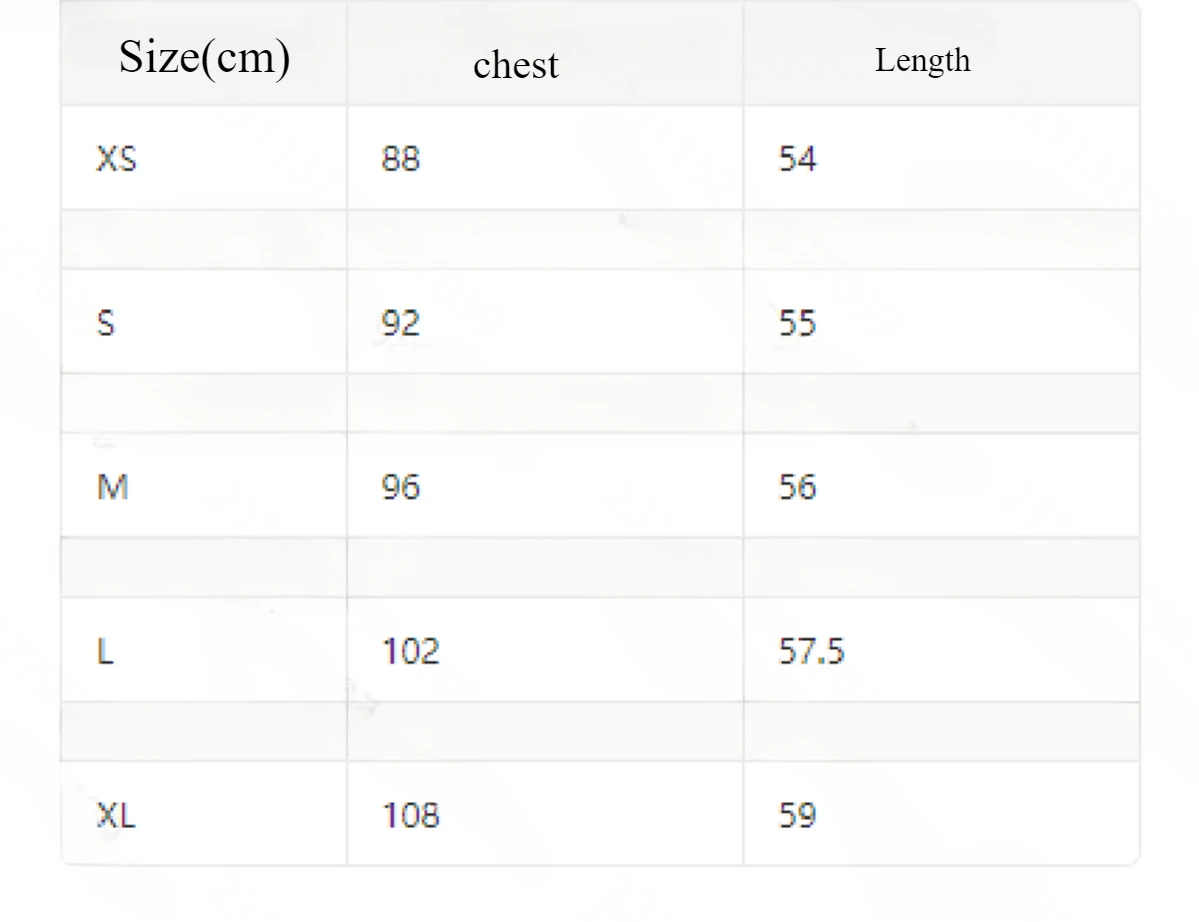
Task: Click the empty row above XL
Action: point(600,732)
